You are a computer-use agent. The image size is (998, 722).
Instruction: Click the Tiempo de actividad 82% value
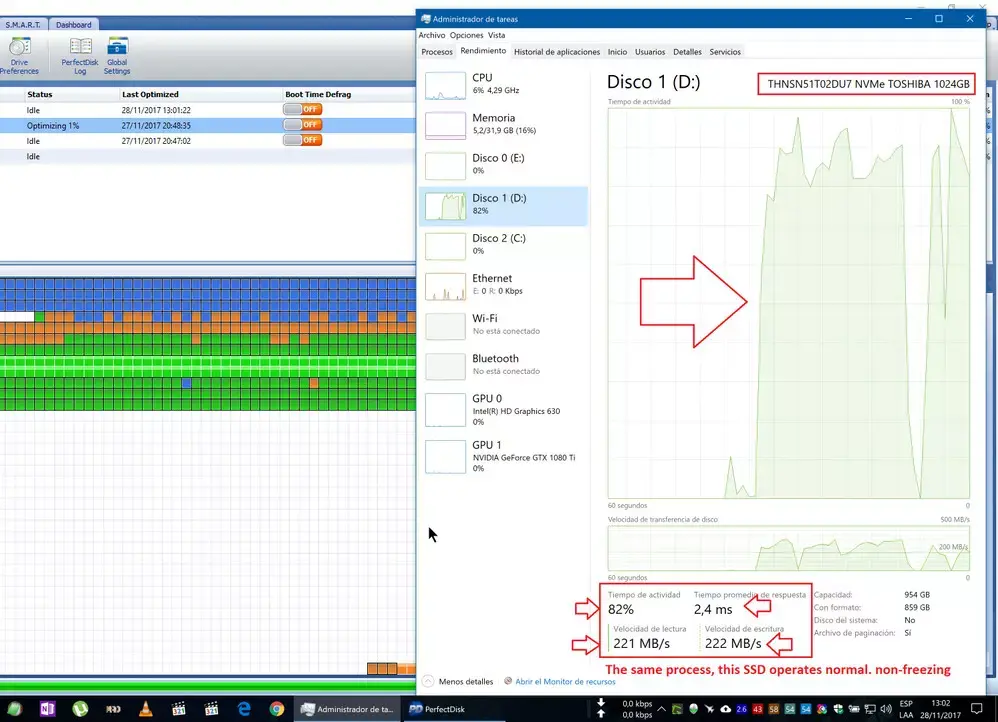click(x=621, y=609)
